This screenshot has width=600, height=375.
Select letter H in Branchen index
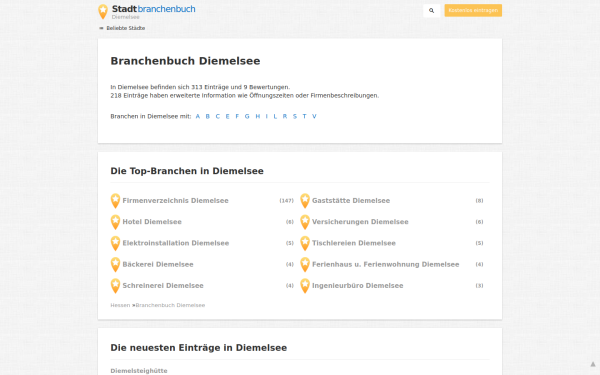(x=258, y=116)
